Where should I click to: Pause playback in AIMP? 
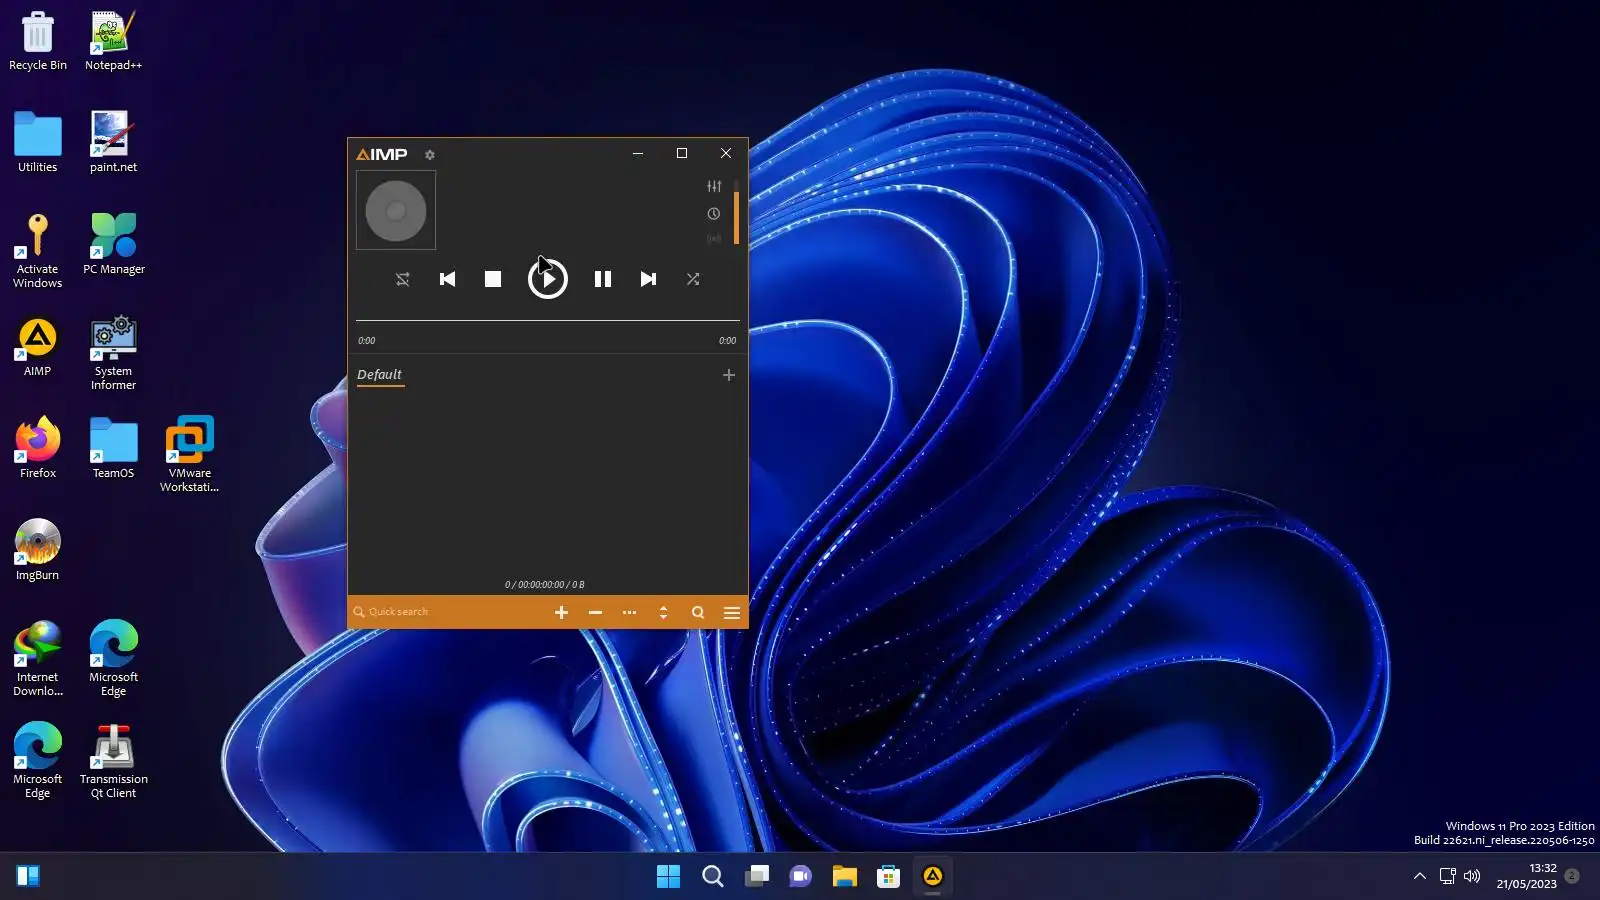(603, 279)
